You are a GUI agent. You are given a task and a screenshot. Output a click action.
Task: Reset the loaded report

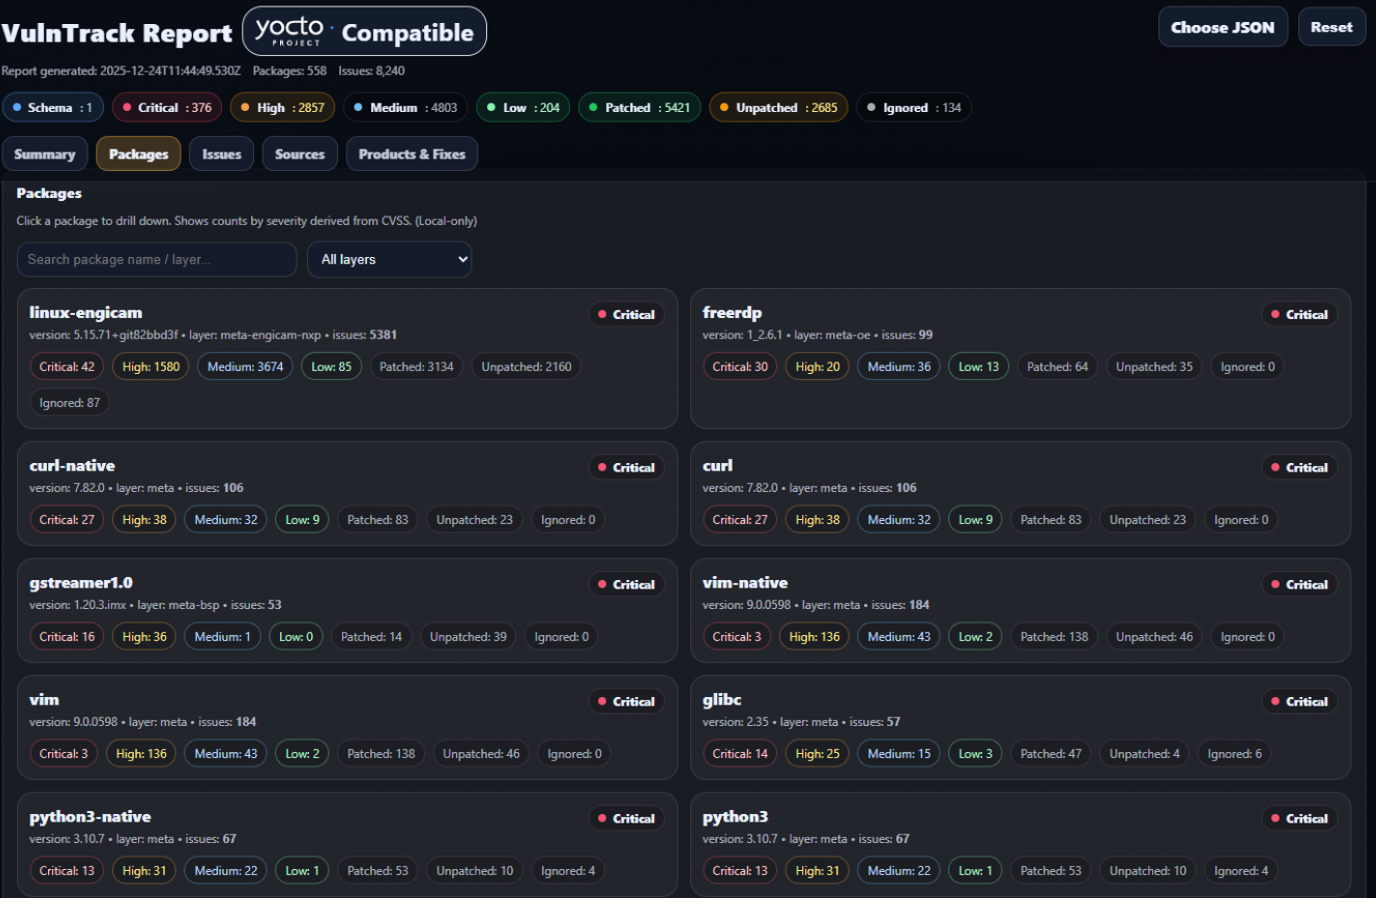coord(1332,27)
